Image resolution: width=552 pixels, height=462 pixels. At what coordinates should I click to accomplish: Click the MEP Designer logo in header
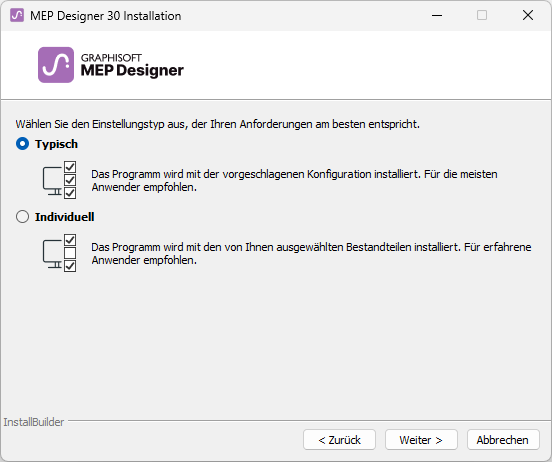[56, 65]
